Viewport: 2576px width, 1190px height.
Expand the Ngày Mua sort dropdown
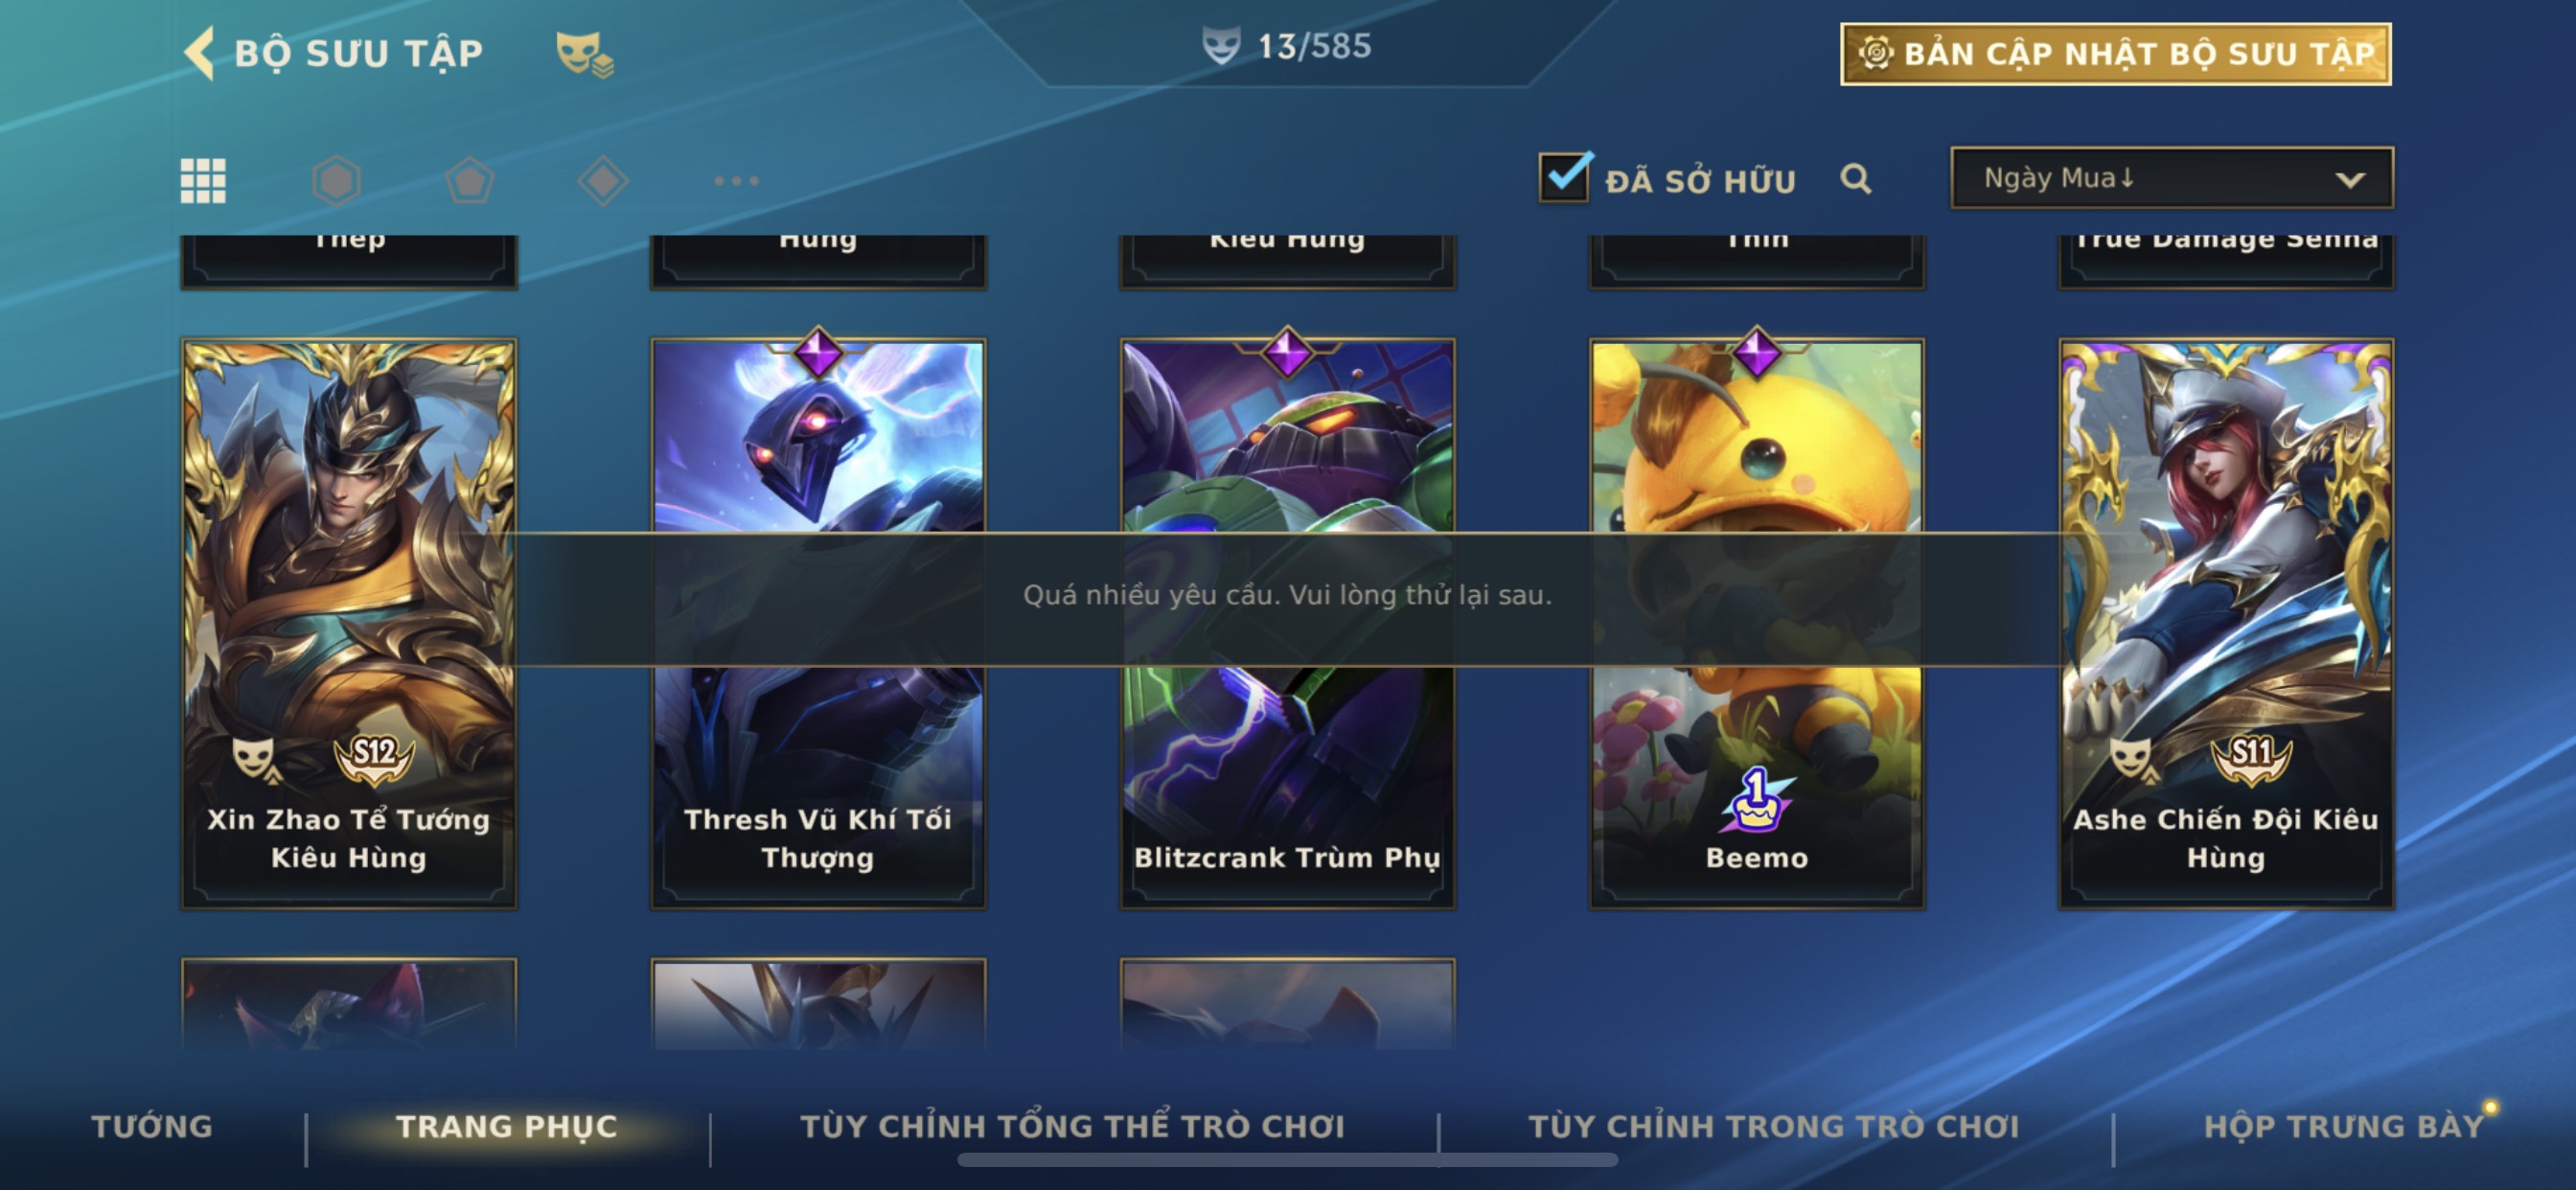coord(2172,178)
